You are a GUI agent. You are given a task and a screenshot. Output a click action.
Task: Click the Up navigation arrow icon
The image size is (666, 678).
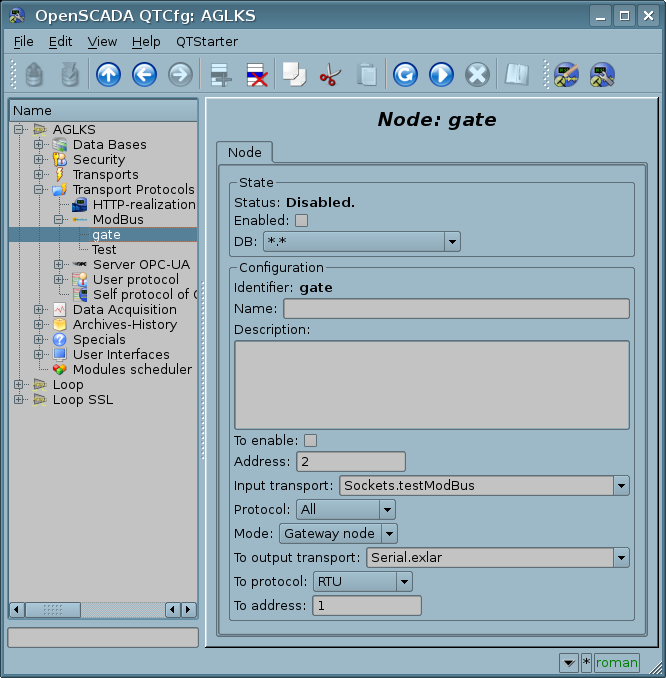pyautogui.click(x=108, y=75)
